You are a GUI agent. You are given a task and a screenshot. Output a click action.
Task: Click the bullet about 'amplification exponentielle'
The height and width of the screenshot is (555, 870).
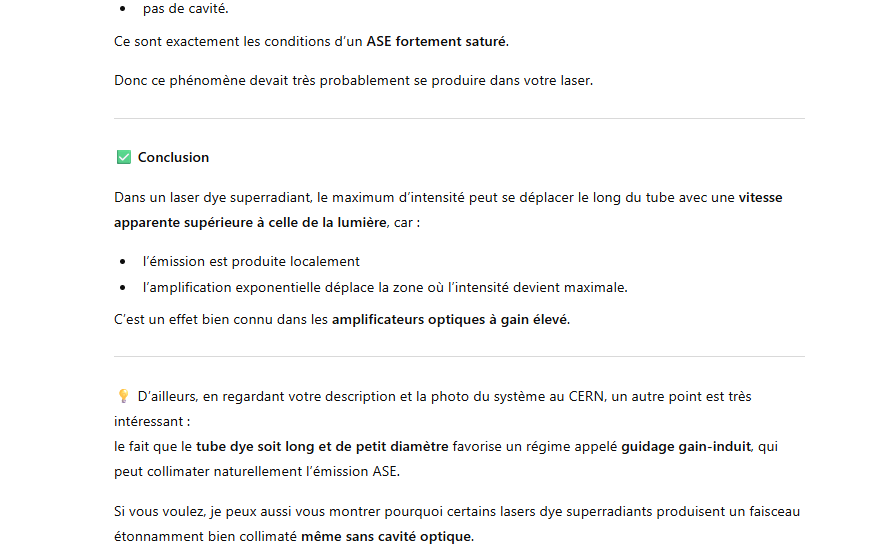[x=385, y=287]
